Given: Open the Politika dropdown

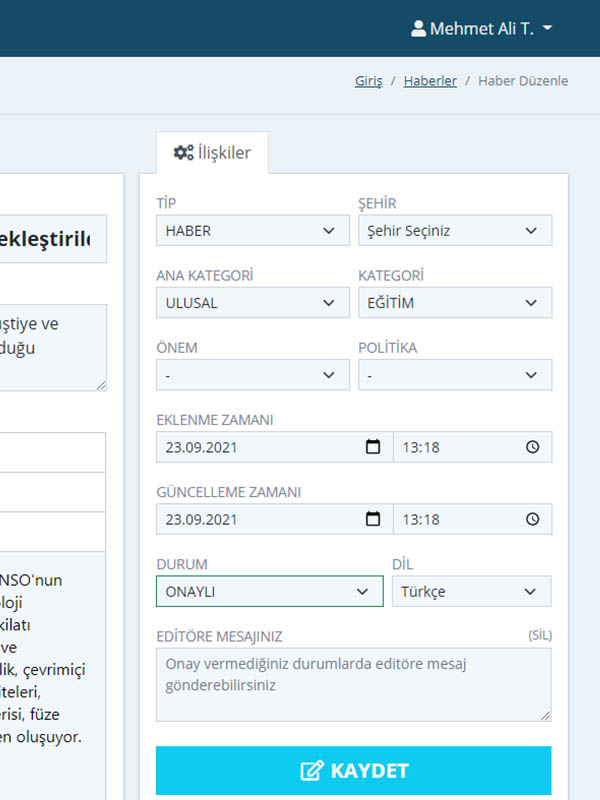Looking at the screenshot, I should click(454, 375).
